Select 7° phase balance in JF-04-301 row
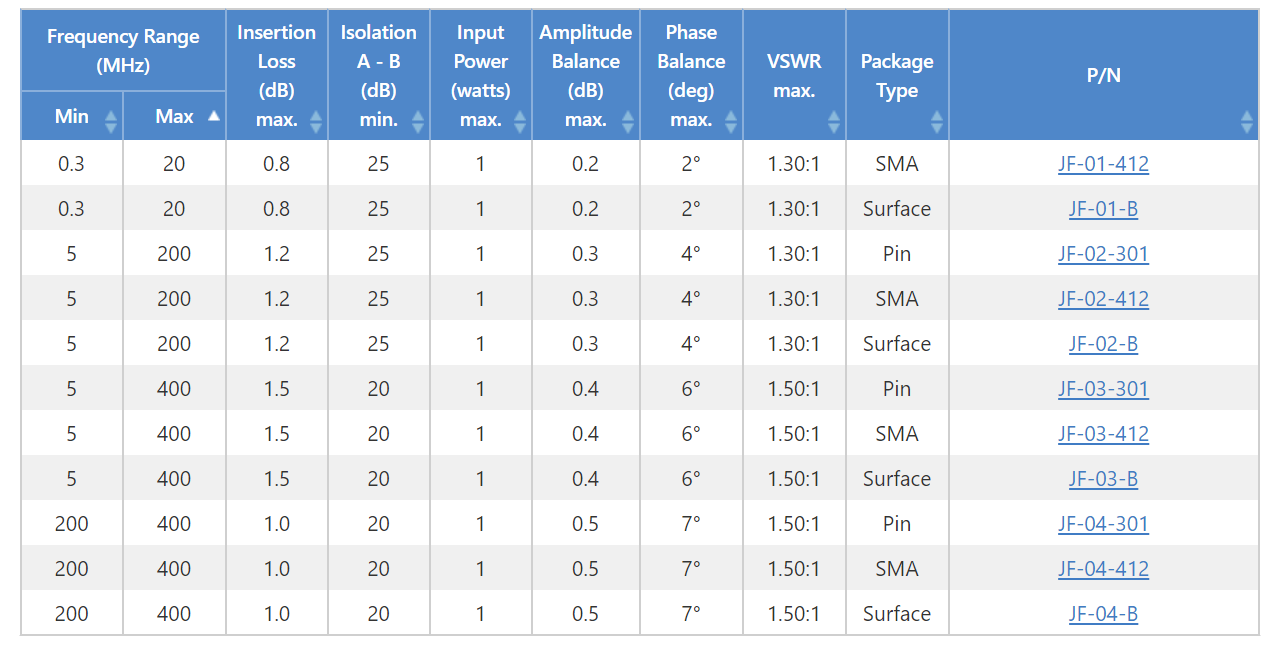This screenshot has width=1280, height=650. pos(691,524)
